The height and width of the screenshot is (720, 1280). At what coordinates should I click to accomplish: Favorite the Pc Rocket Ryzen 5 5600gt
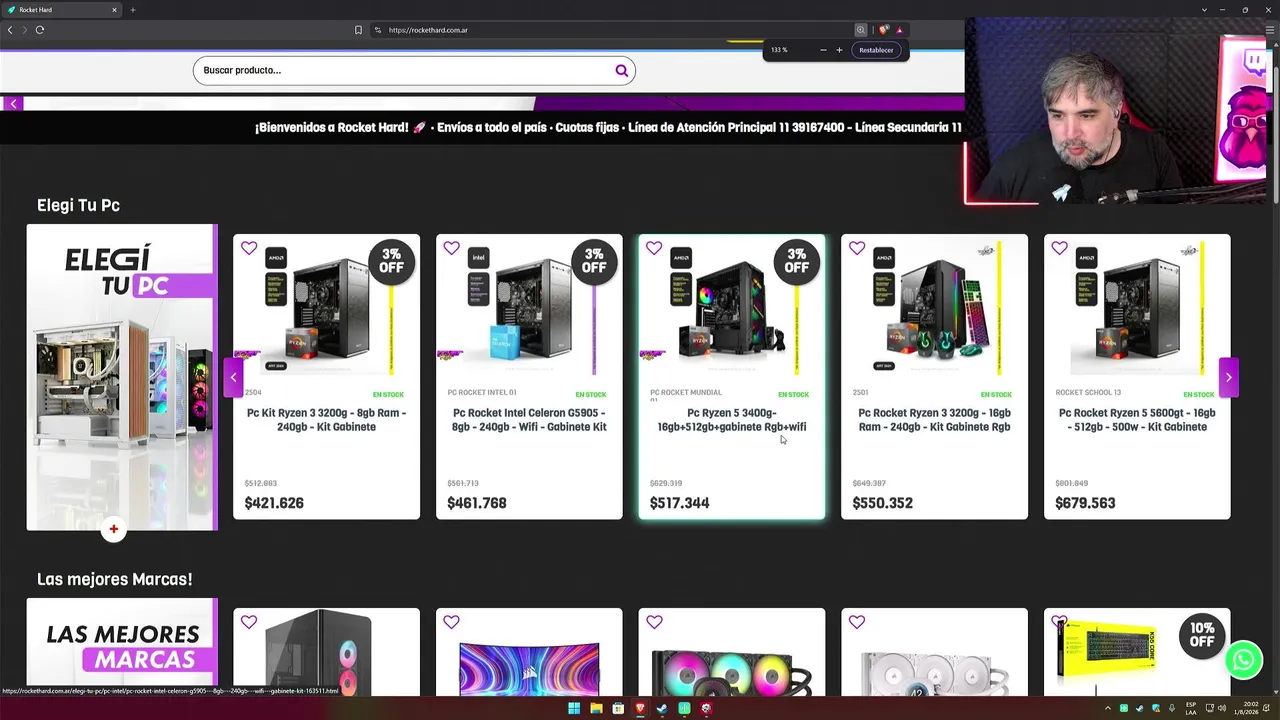tap(1060, 248)
